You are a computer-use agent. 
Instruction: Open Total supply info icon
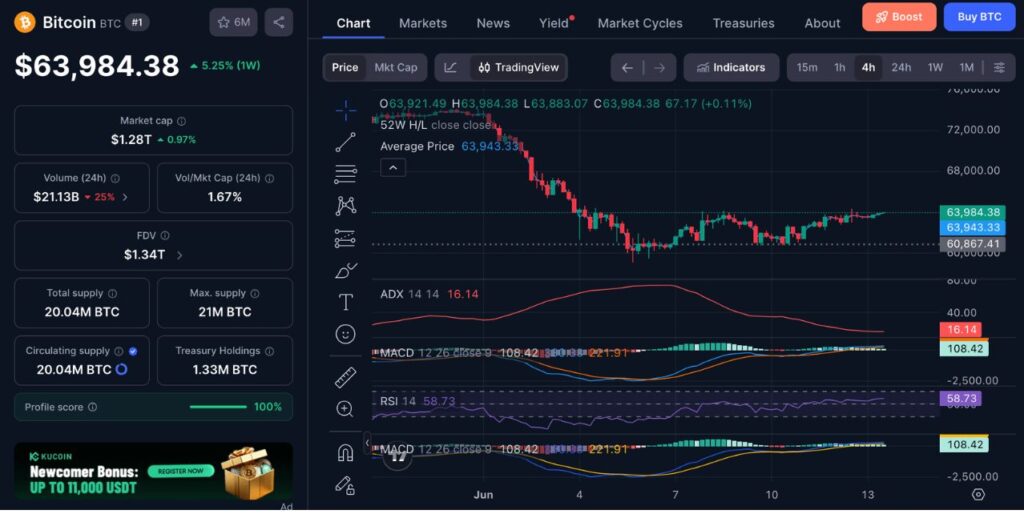point(112,294)
